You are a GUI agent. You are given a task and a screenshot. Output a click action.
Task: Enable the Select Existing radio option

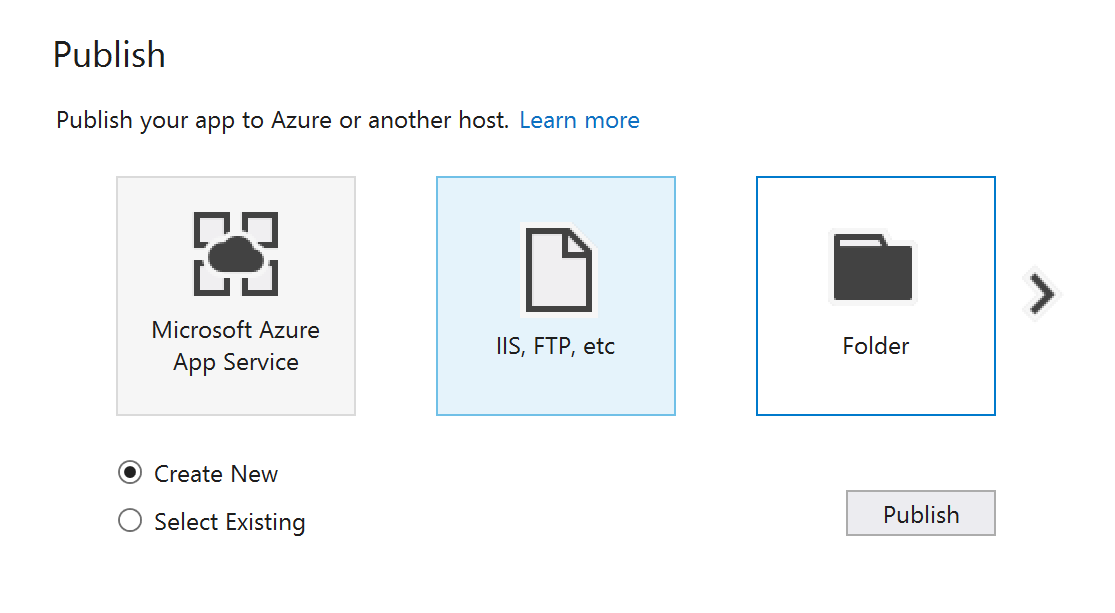coord(130,521)
